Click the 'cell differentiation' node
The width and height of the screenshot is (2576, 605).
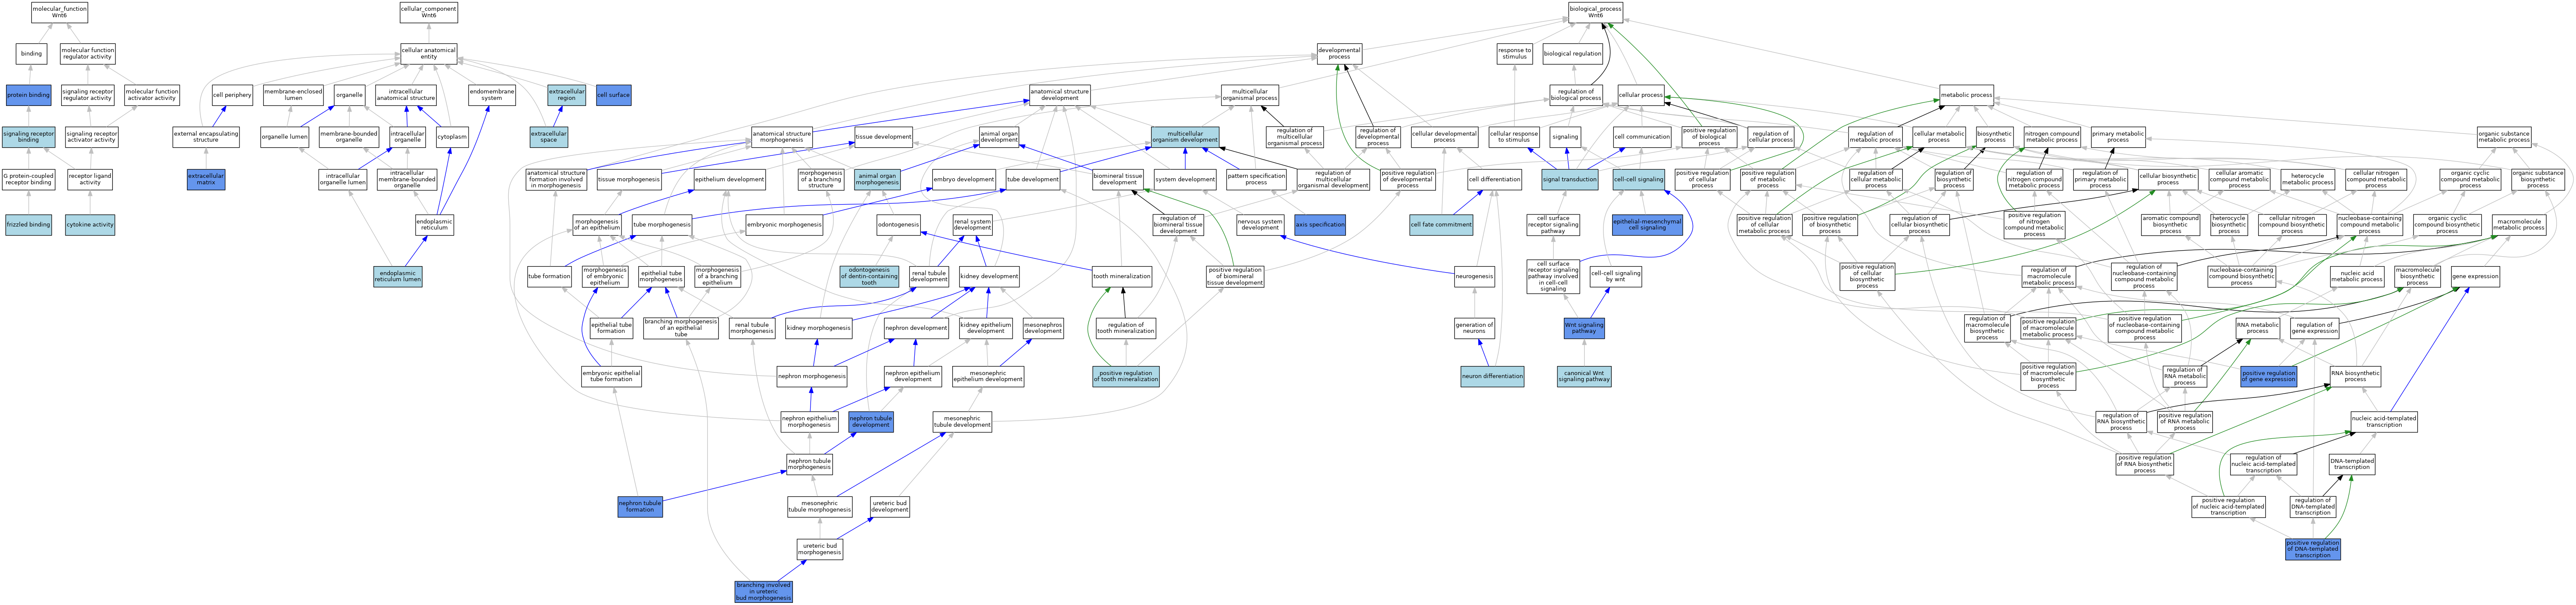coord(1495,179)
